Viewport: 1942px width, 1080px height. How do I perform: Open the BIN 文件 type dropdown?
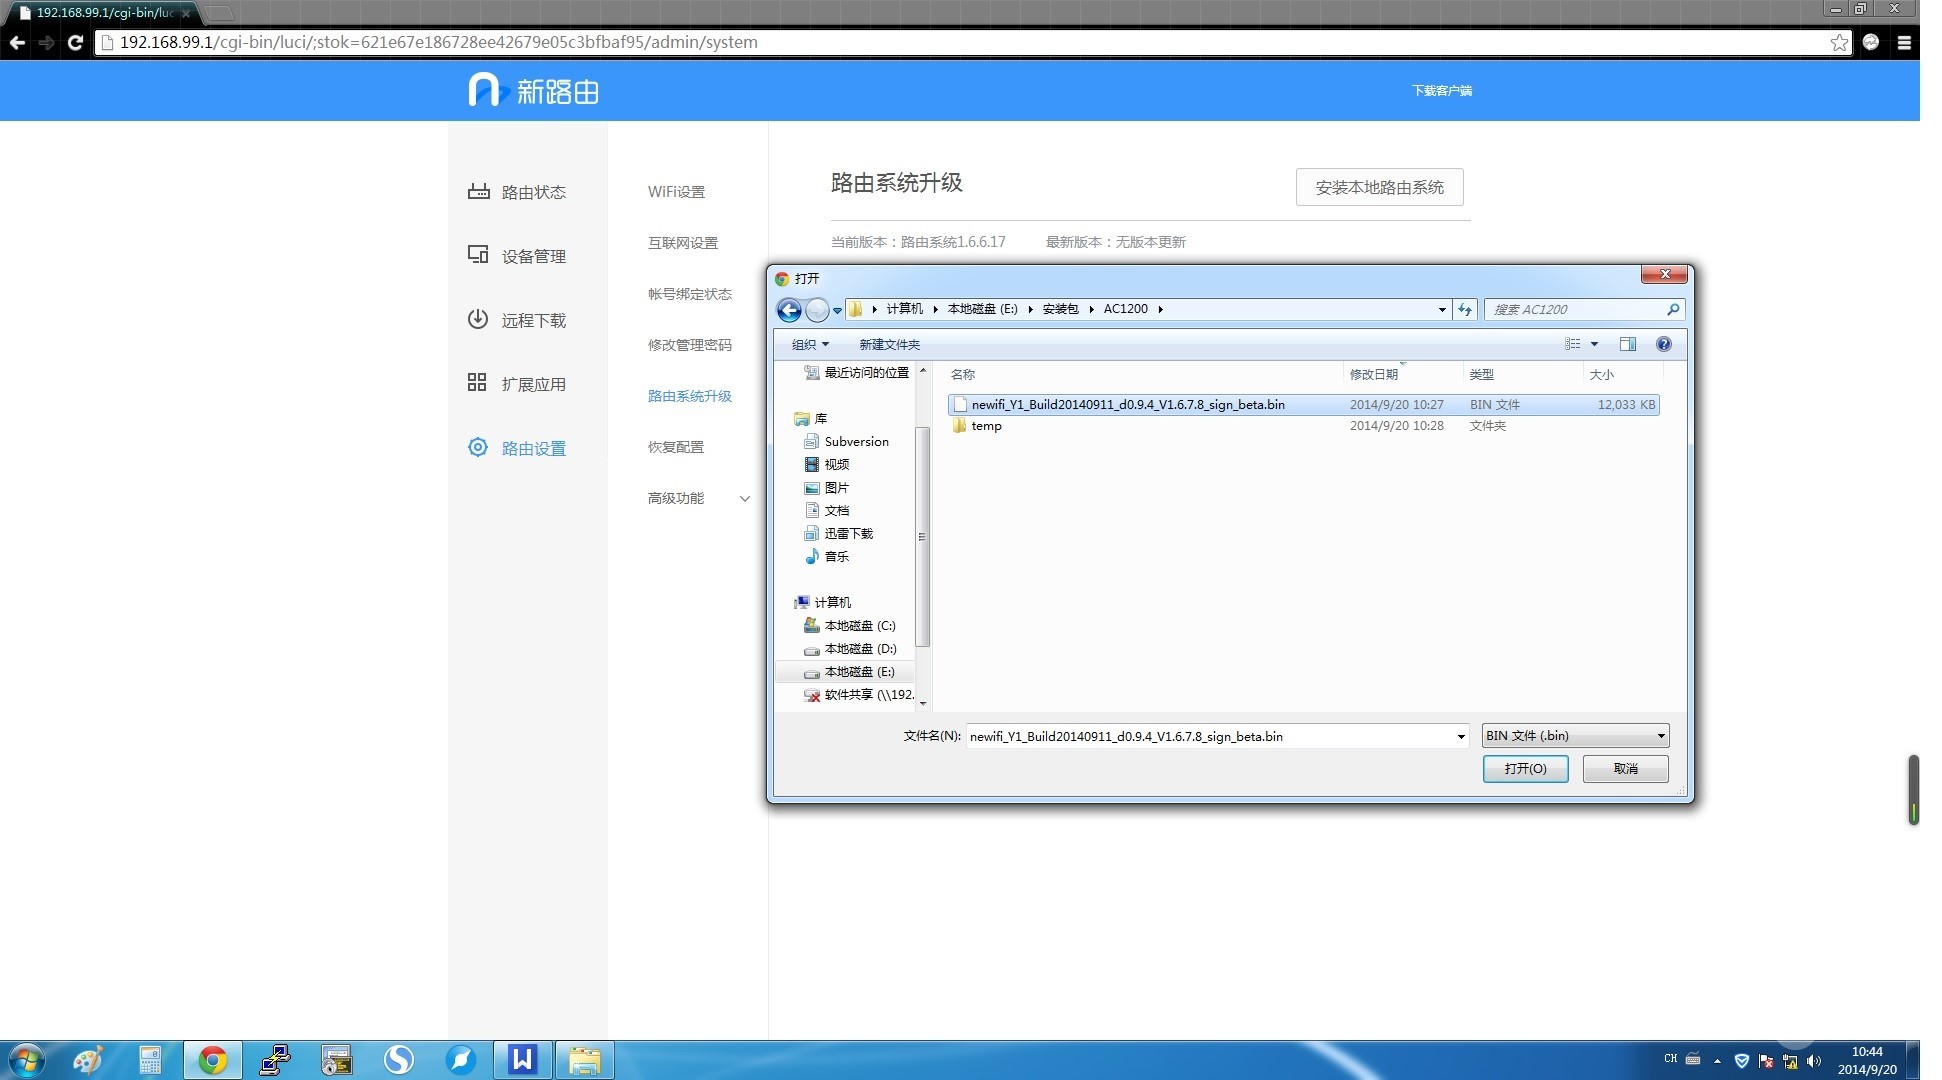(1575, 736)
